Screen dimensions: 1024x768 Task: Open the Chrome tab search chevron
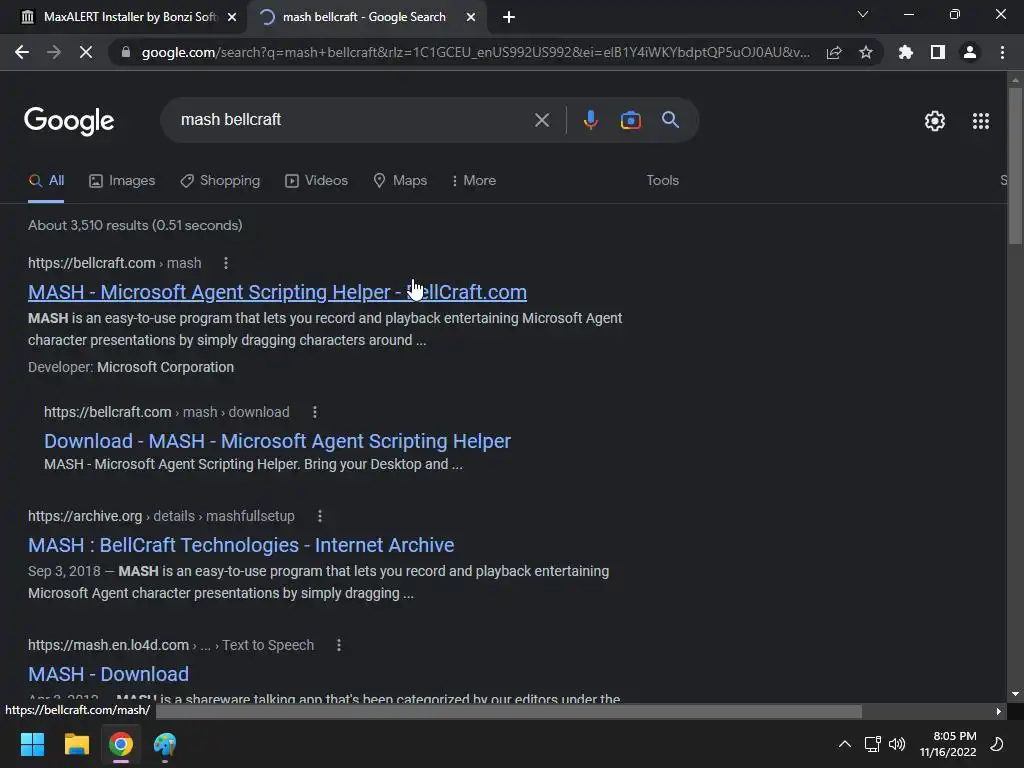point(863,14)
